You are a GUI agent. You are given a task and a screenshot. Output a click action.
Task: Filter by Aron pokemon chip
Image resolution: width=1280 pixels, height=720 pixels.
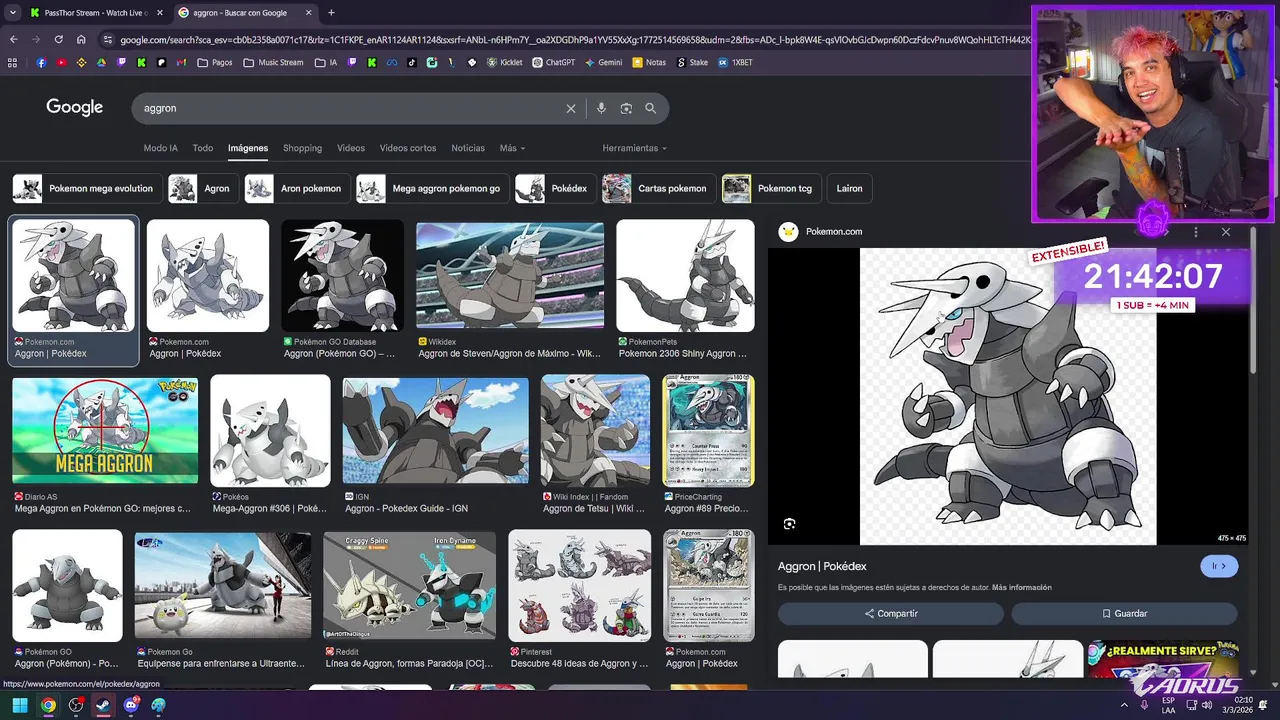[297, 188]
